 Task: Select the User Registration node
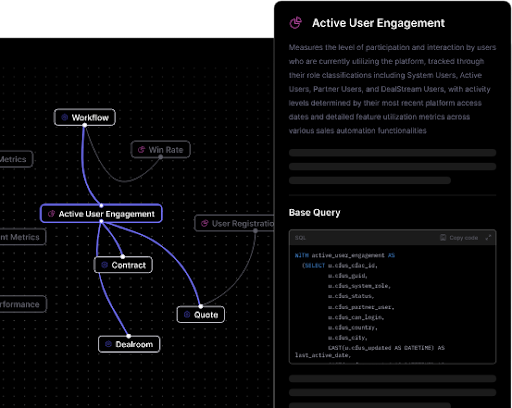tap(234, 223)
